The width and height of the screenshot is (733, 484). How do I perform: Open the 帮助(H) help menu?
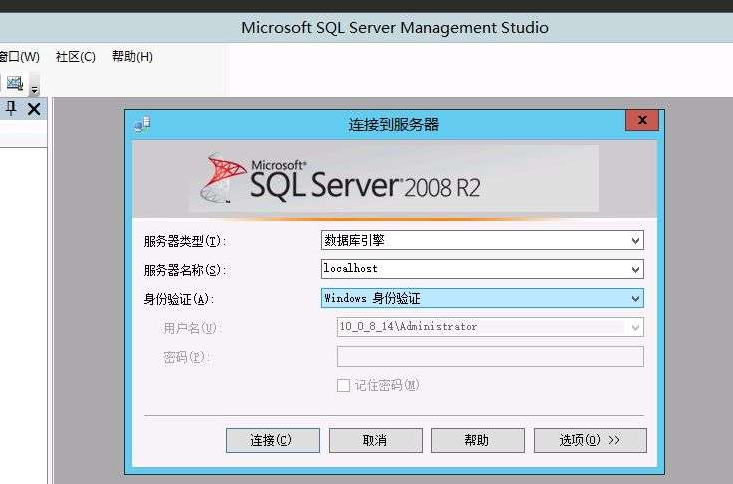(x=132, y=57)
